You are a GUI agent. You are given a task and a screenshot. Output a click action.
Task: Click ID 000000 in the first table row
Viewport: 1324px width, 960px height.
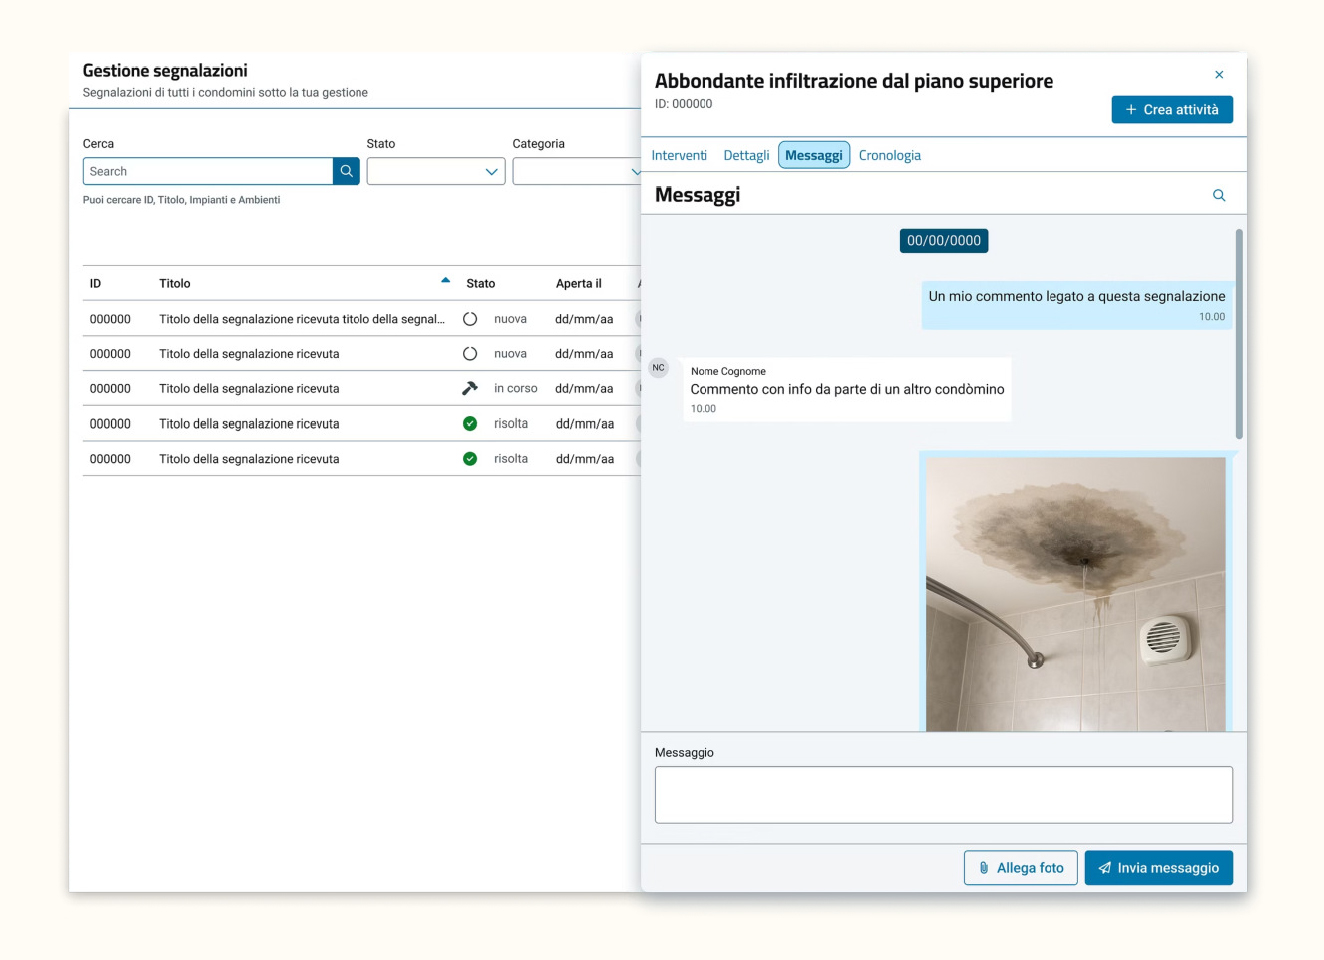click(x=110, y=319)
